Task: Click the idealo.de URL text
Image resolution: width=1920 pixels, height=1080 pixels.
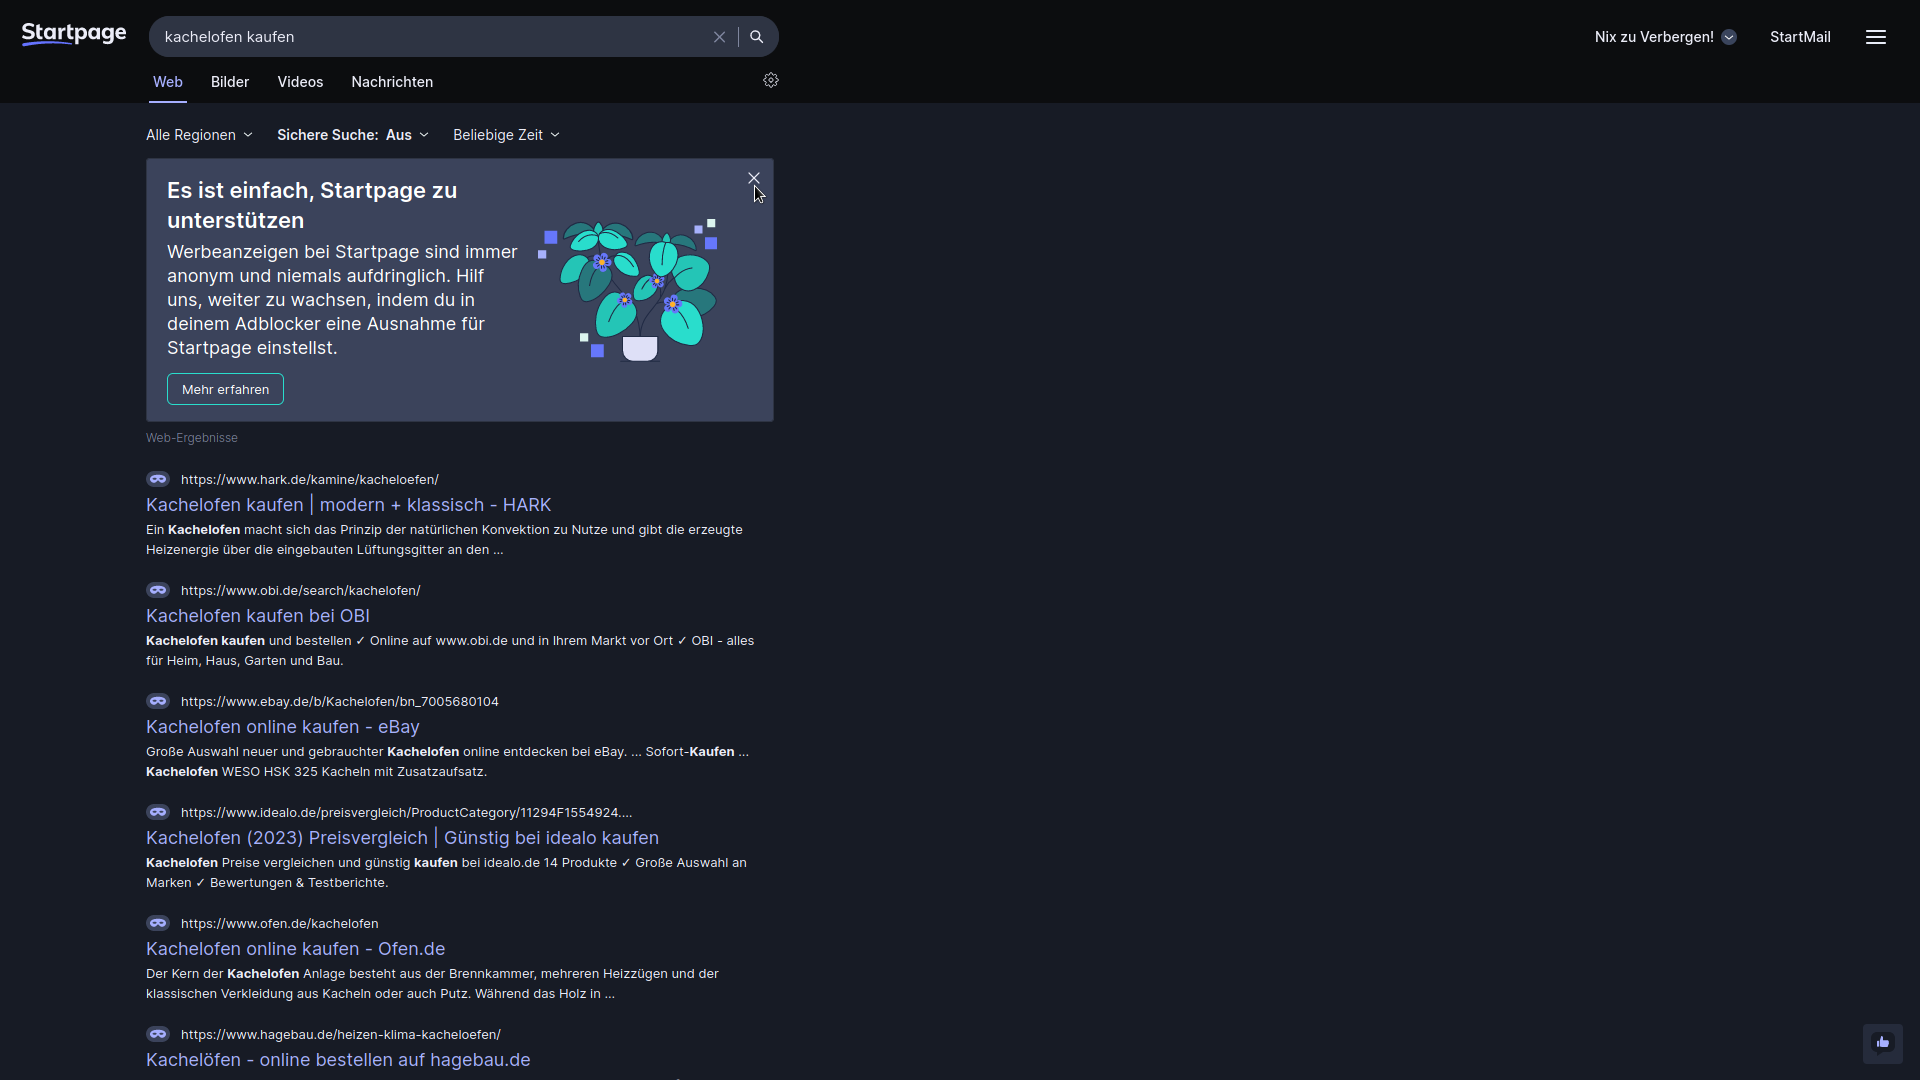Action: click(x=407, y=813)
